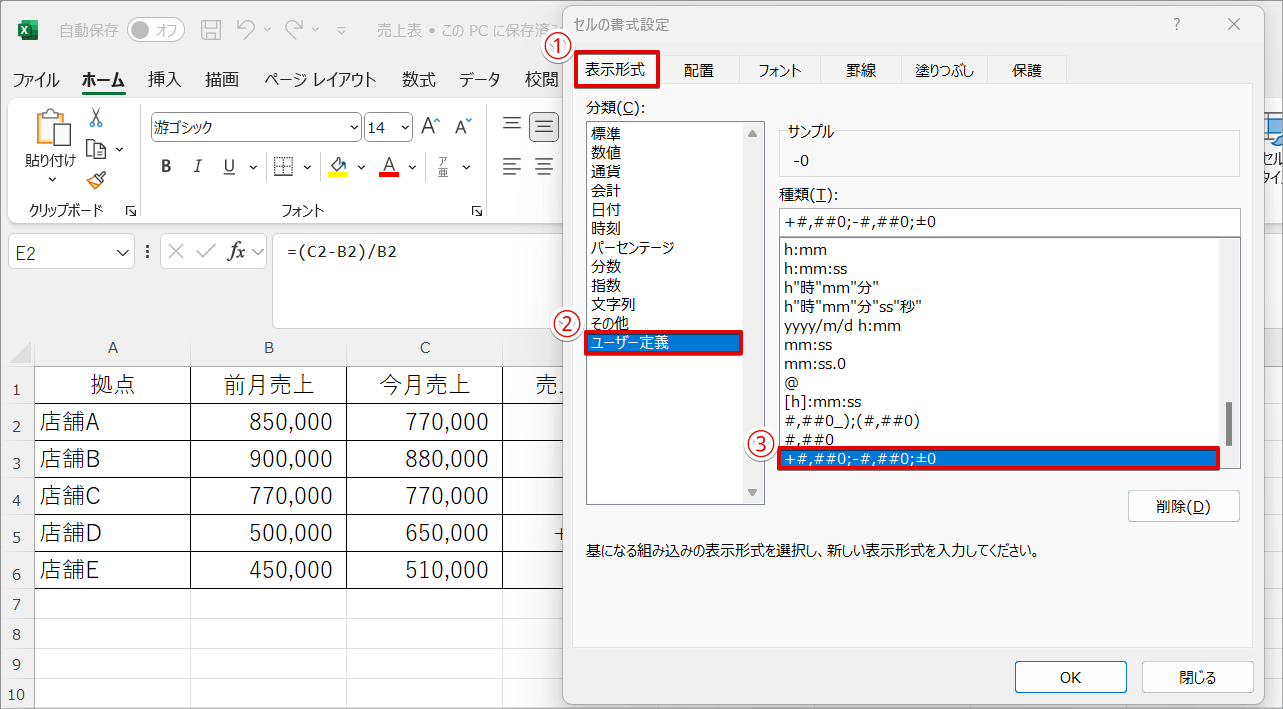The width and height of the screenshot is (1283, 709).
Task: Toggle Italic formatting
Action: pos(198,167)
